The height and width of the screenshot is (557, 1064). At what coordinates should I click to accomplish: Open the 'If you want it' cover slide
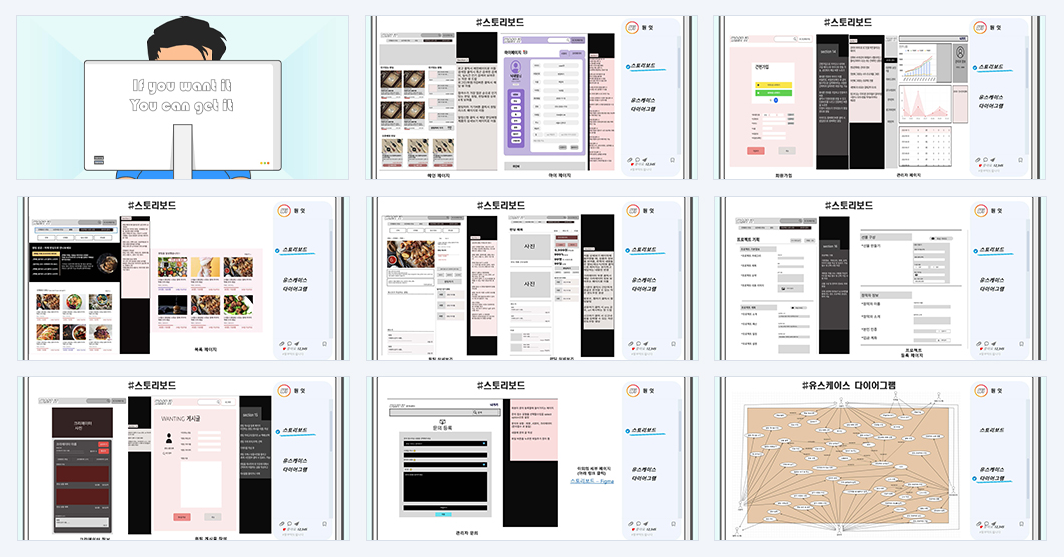coord(183,98)
